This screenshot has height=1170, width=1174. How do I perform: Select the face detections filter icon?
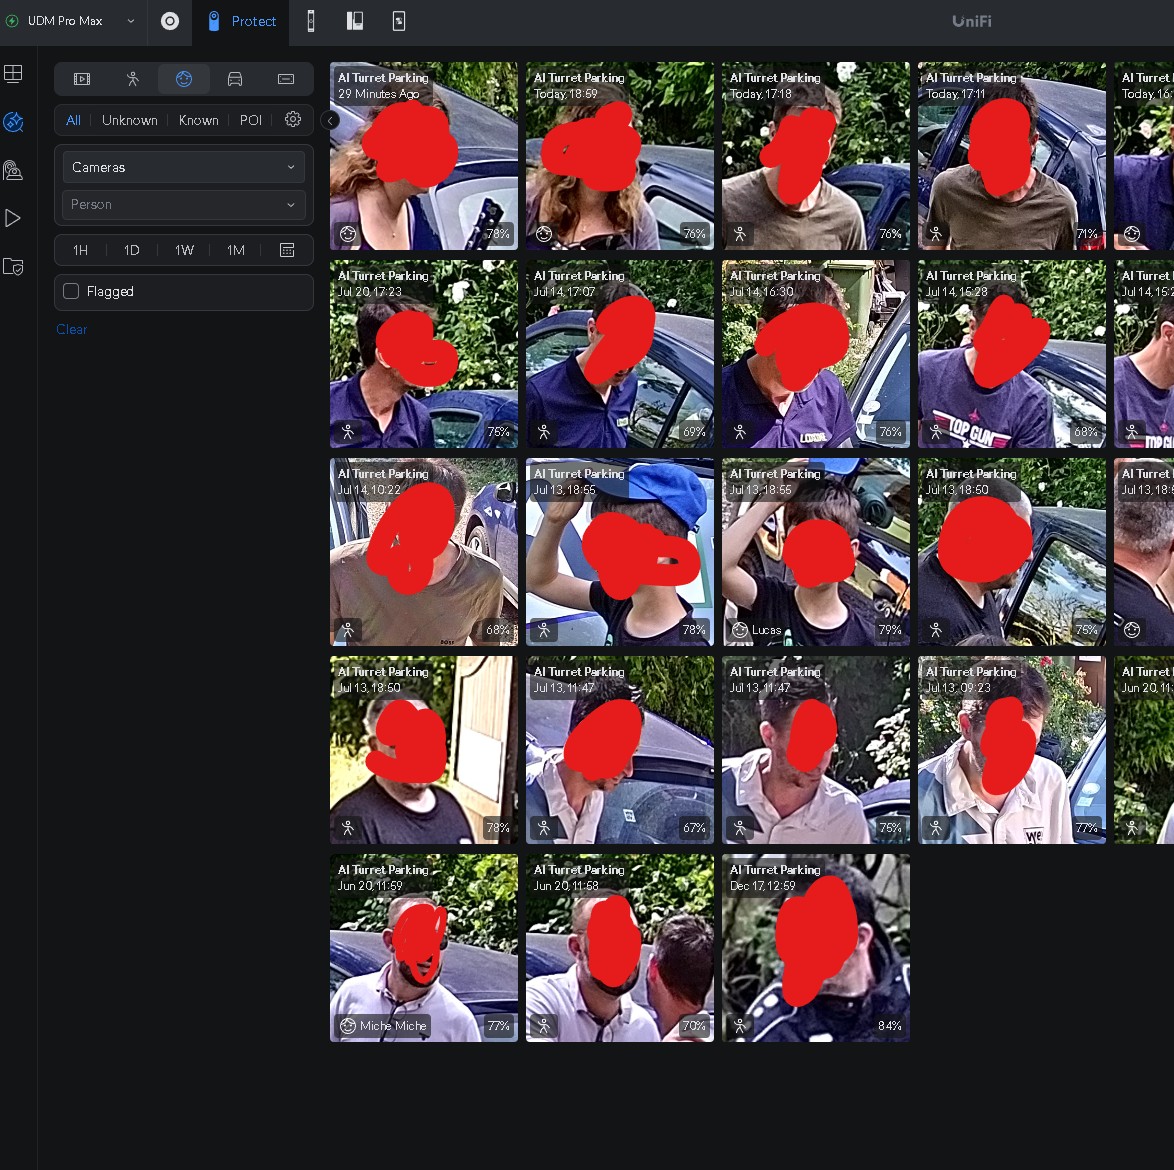pyautogui.click(x=183, y=79)
